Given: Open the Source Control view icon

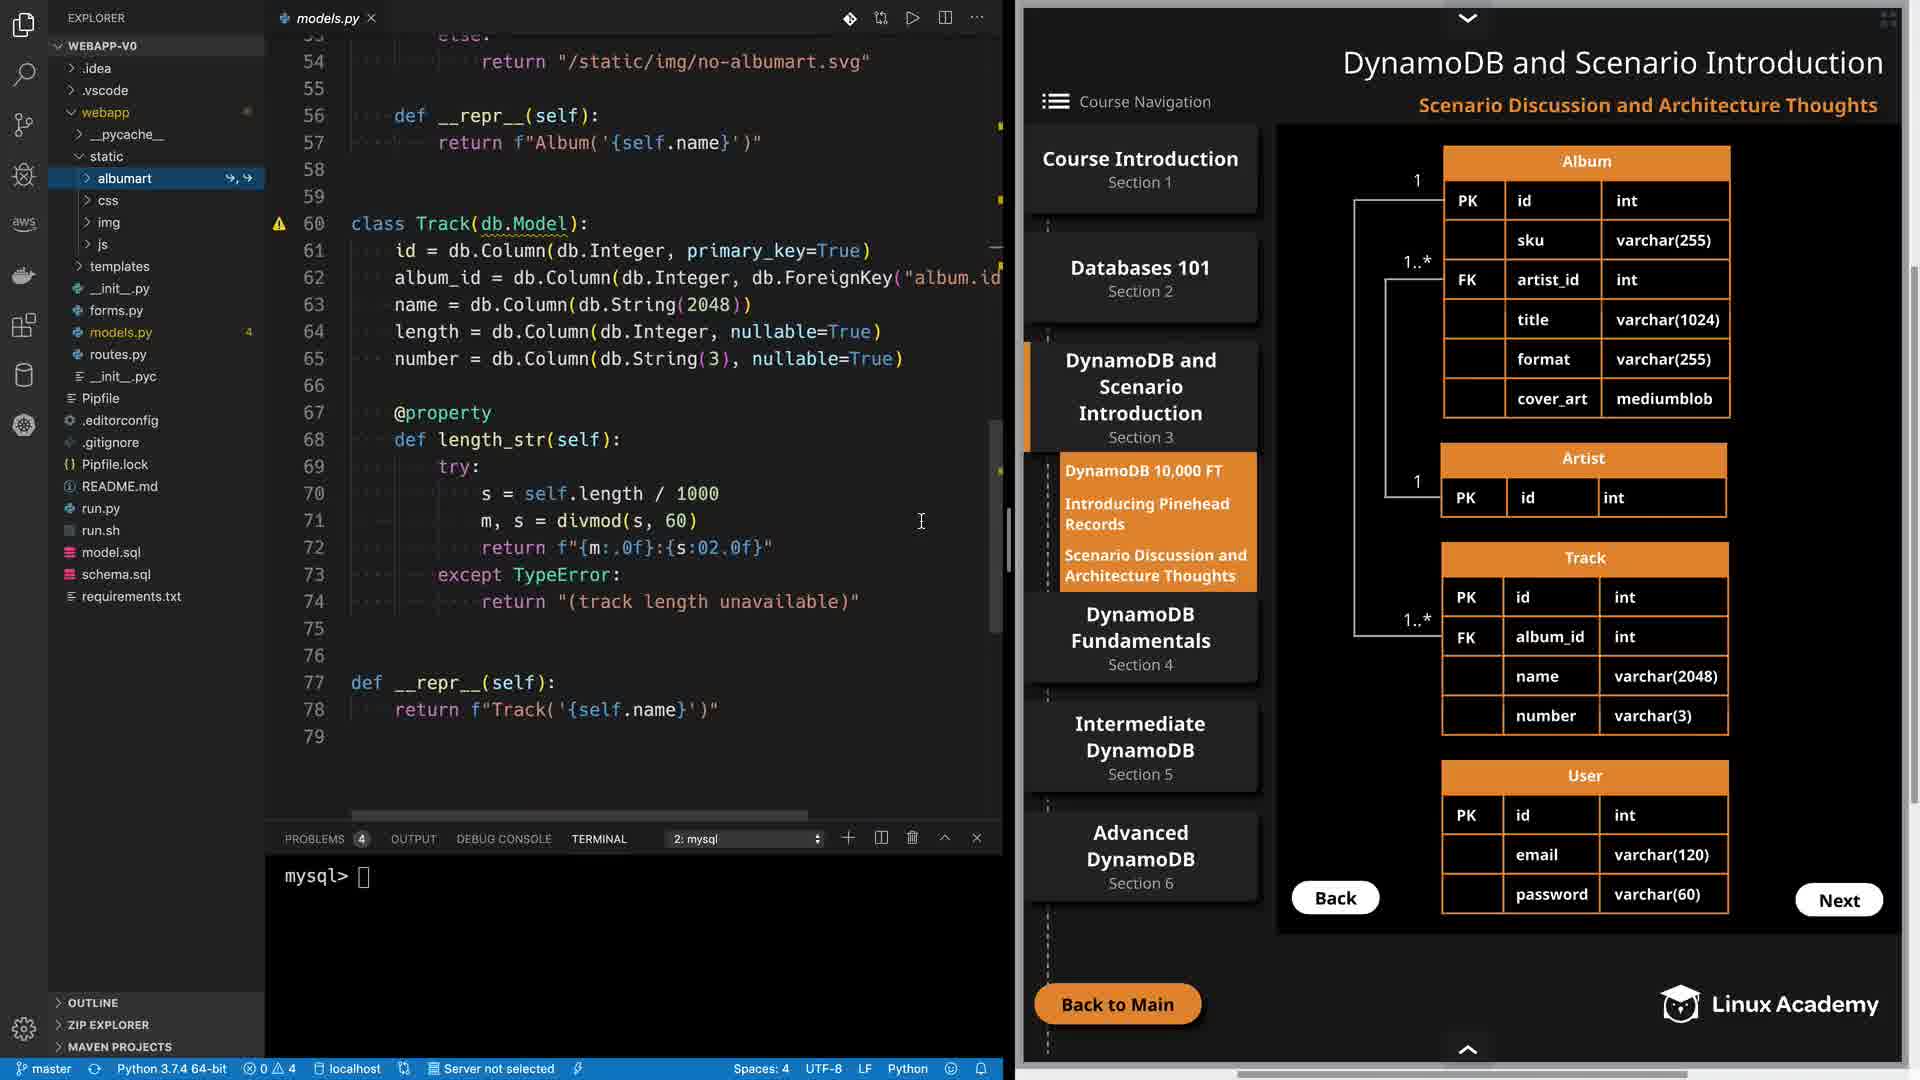Looking at the screenshot, I should (24, 125).
